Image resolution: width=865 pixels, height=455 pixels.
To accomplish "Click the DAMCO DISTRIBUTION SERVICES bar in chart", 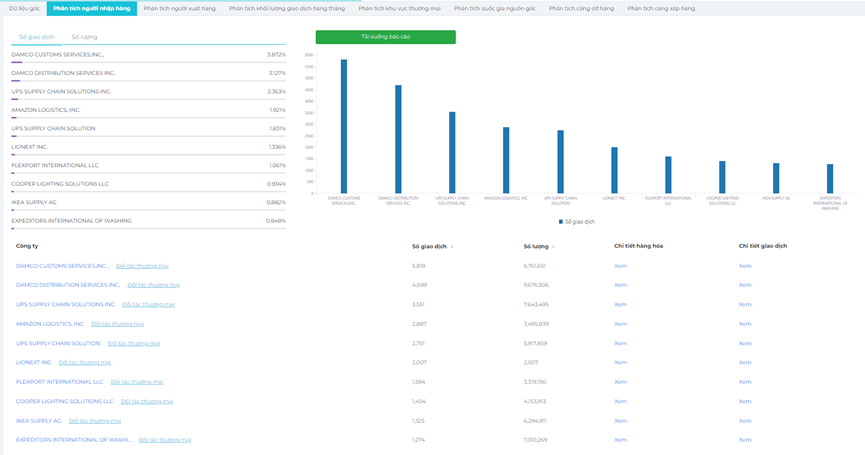I will pyautogui.click(x=398, y=139).
